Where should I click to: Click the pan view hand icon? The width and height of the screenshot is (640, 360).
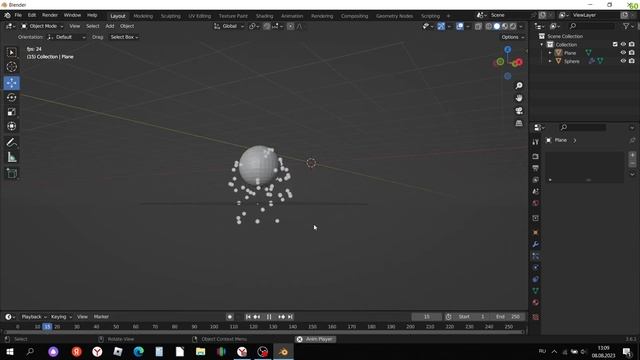pyautogui.click(x=519, y=98)
